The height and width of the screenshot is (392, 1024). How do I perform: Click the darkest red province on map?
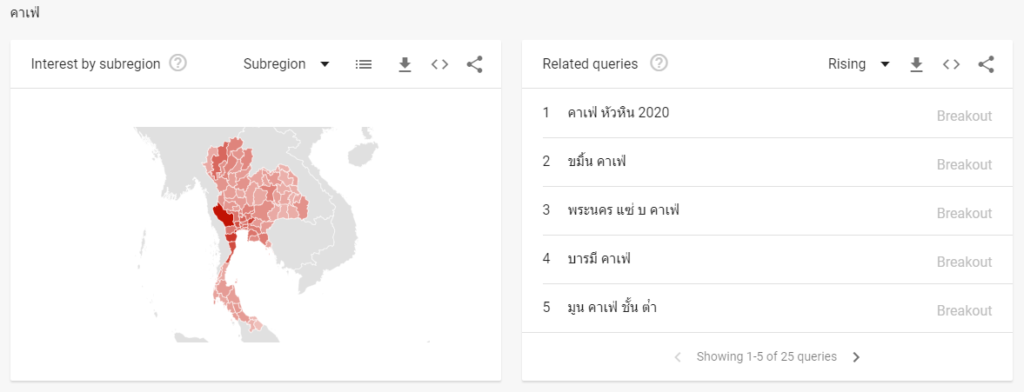pos(222,216)
